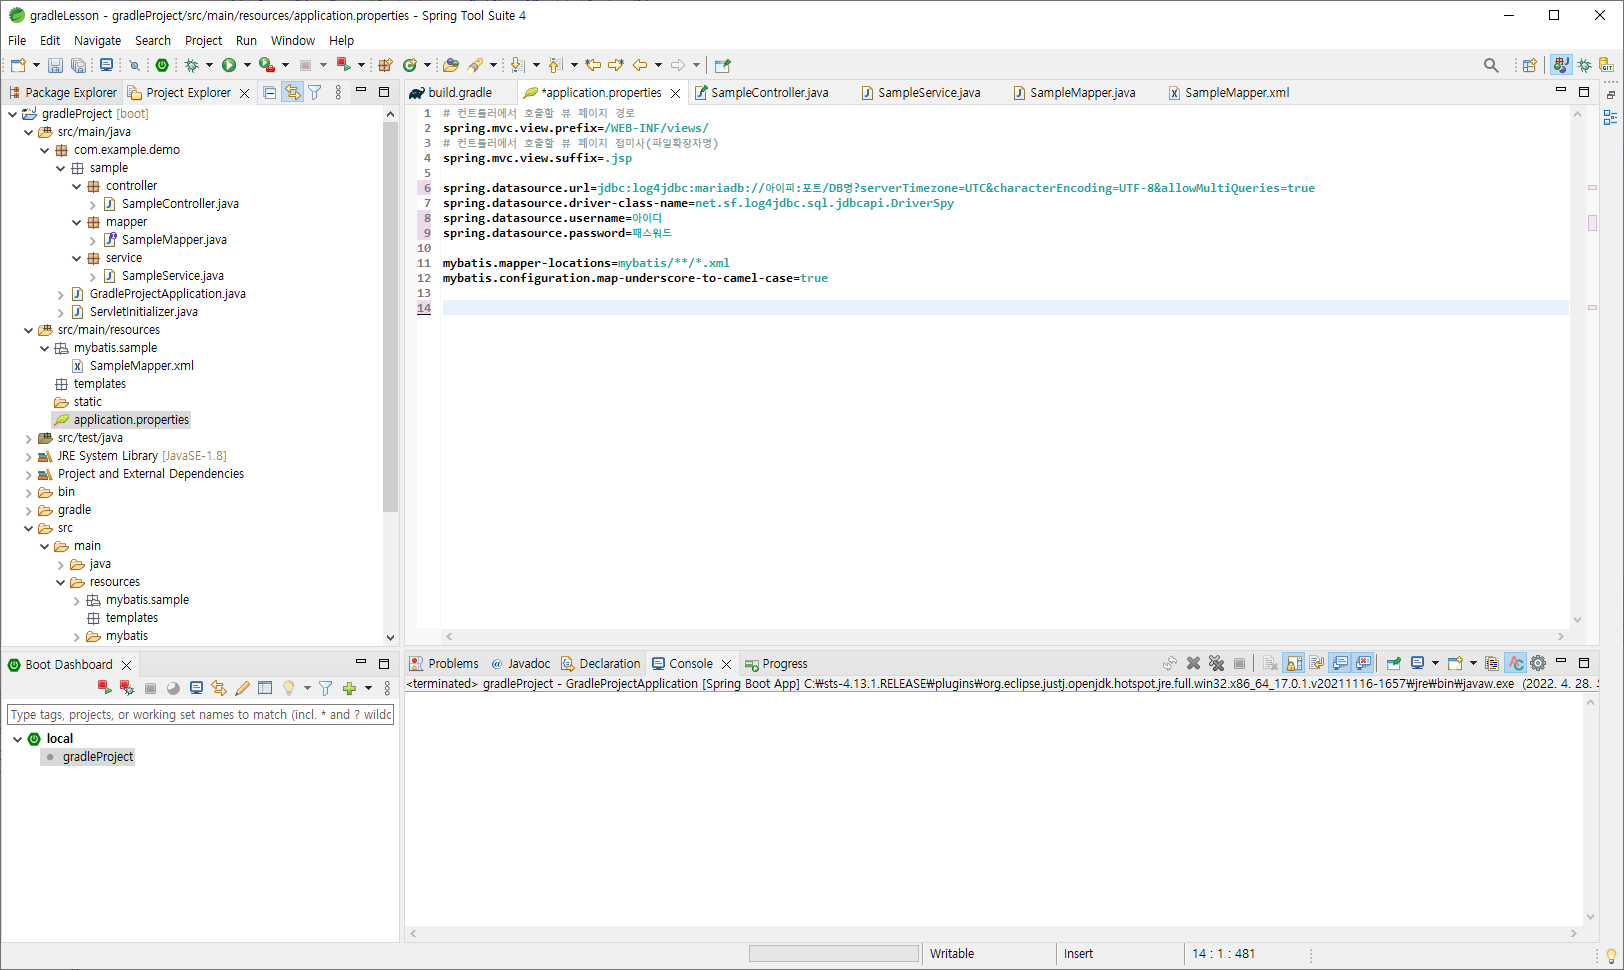Image resolution: width=1624 pixels, height=970 pixels.
Task: Close the application.properties editor tab
Action: [676, 93]
